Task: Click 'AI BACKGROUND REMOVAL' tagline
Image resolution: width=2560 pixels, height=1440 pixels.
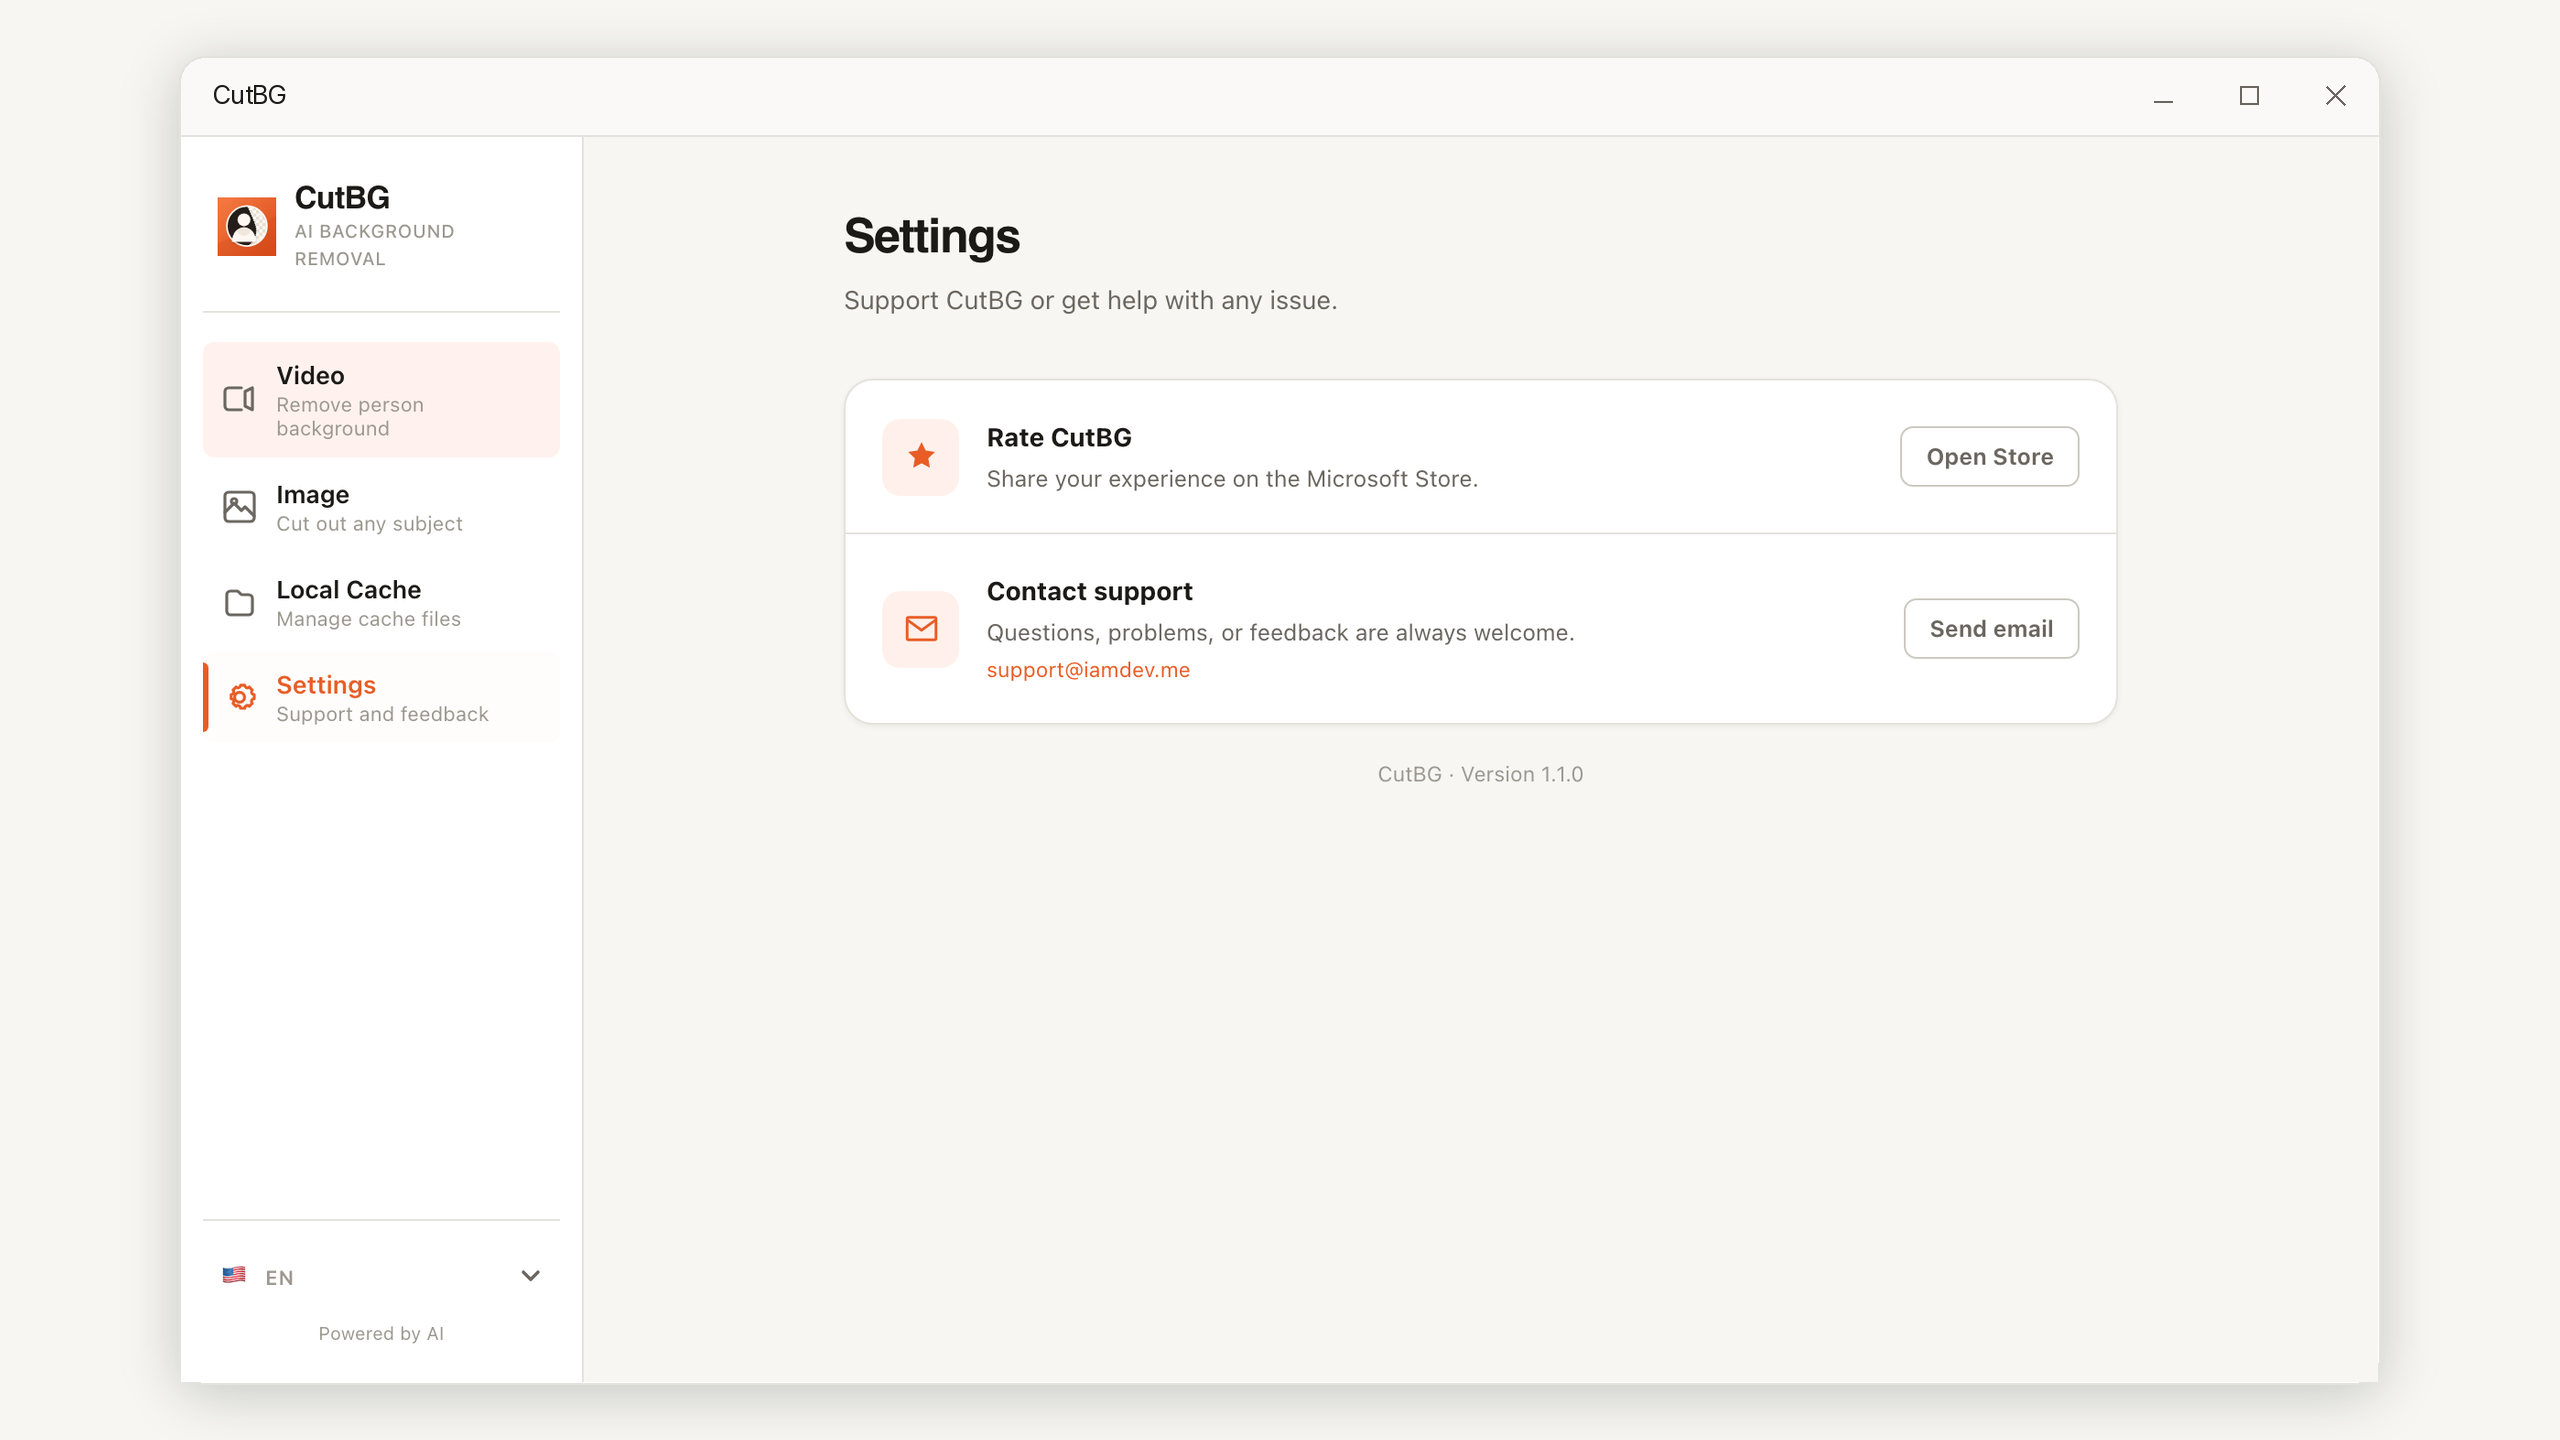Action: (374, 245)
